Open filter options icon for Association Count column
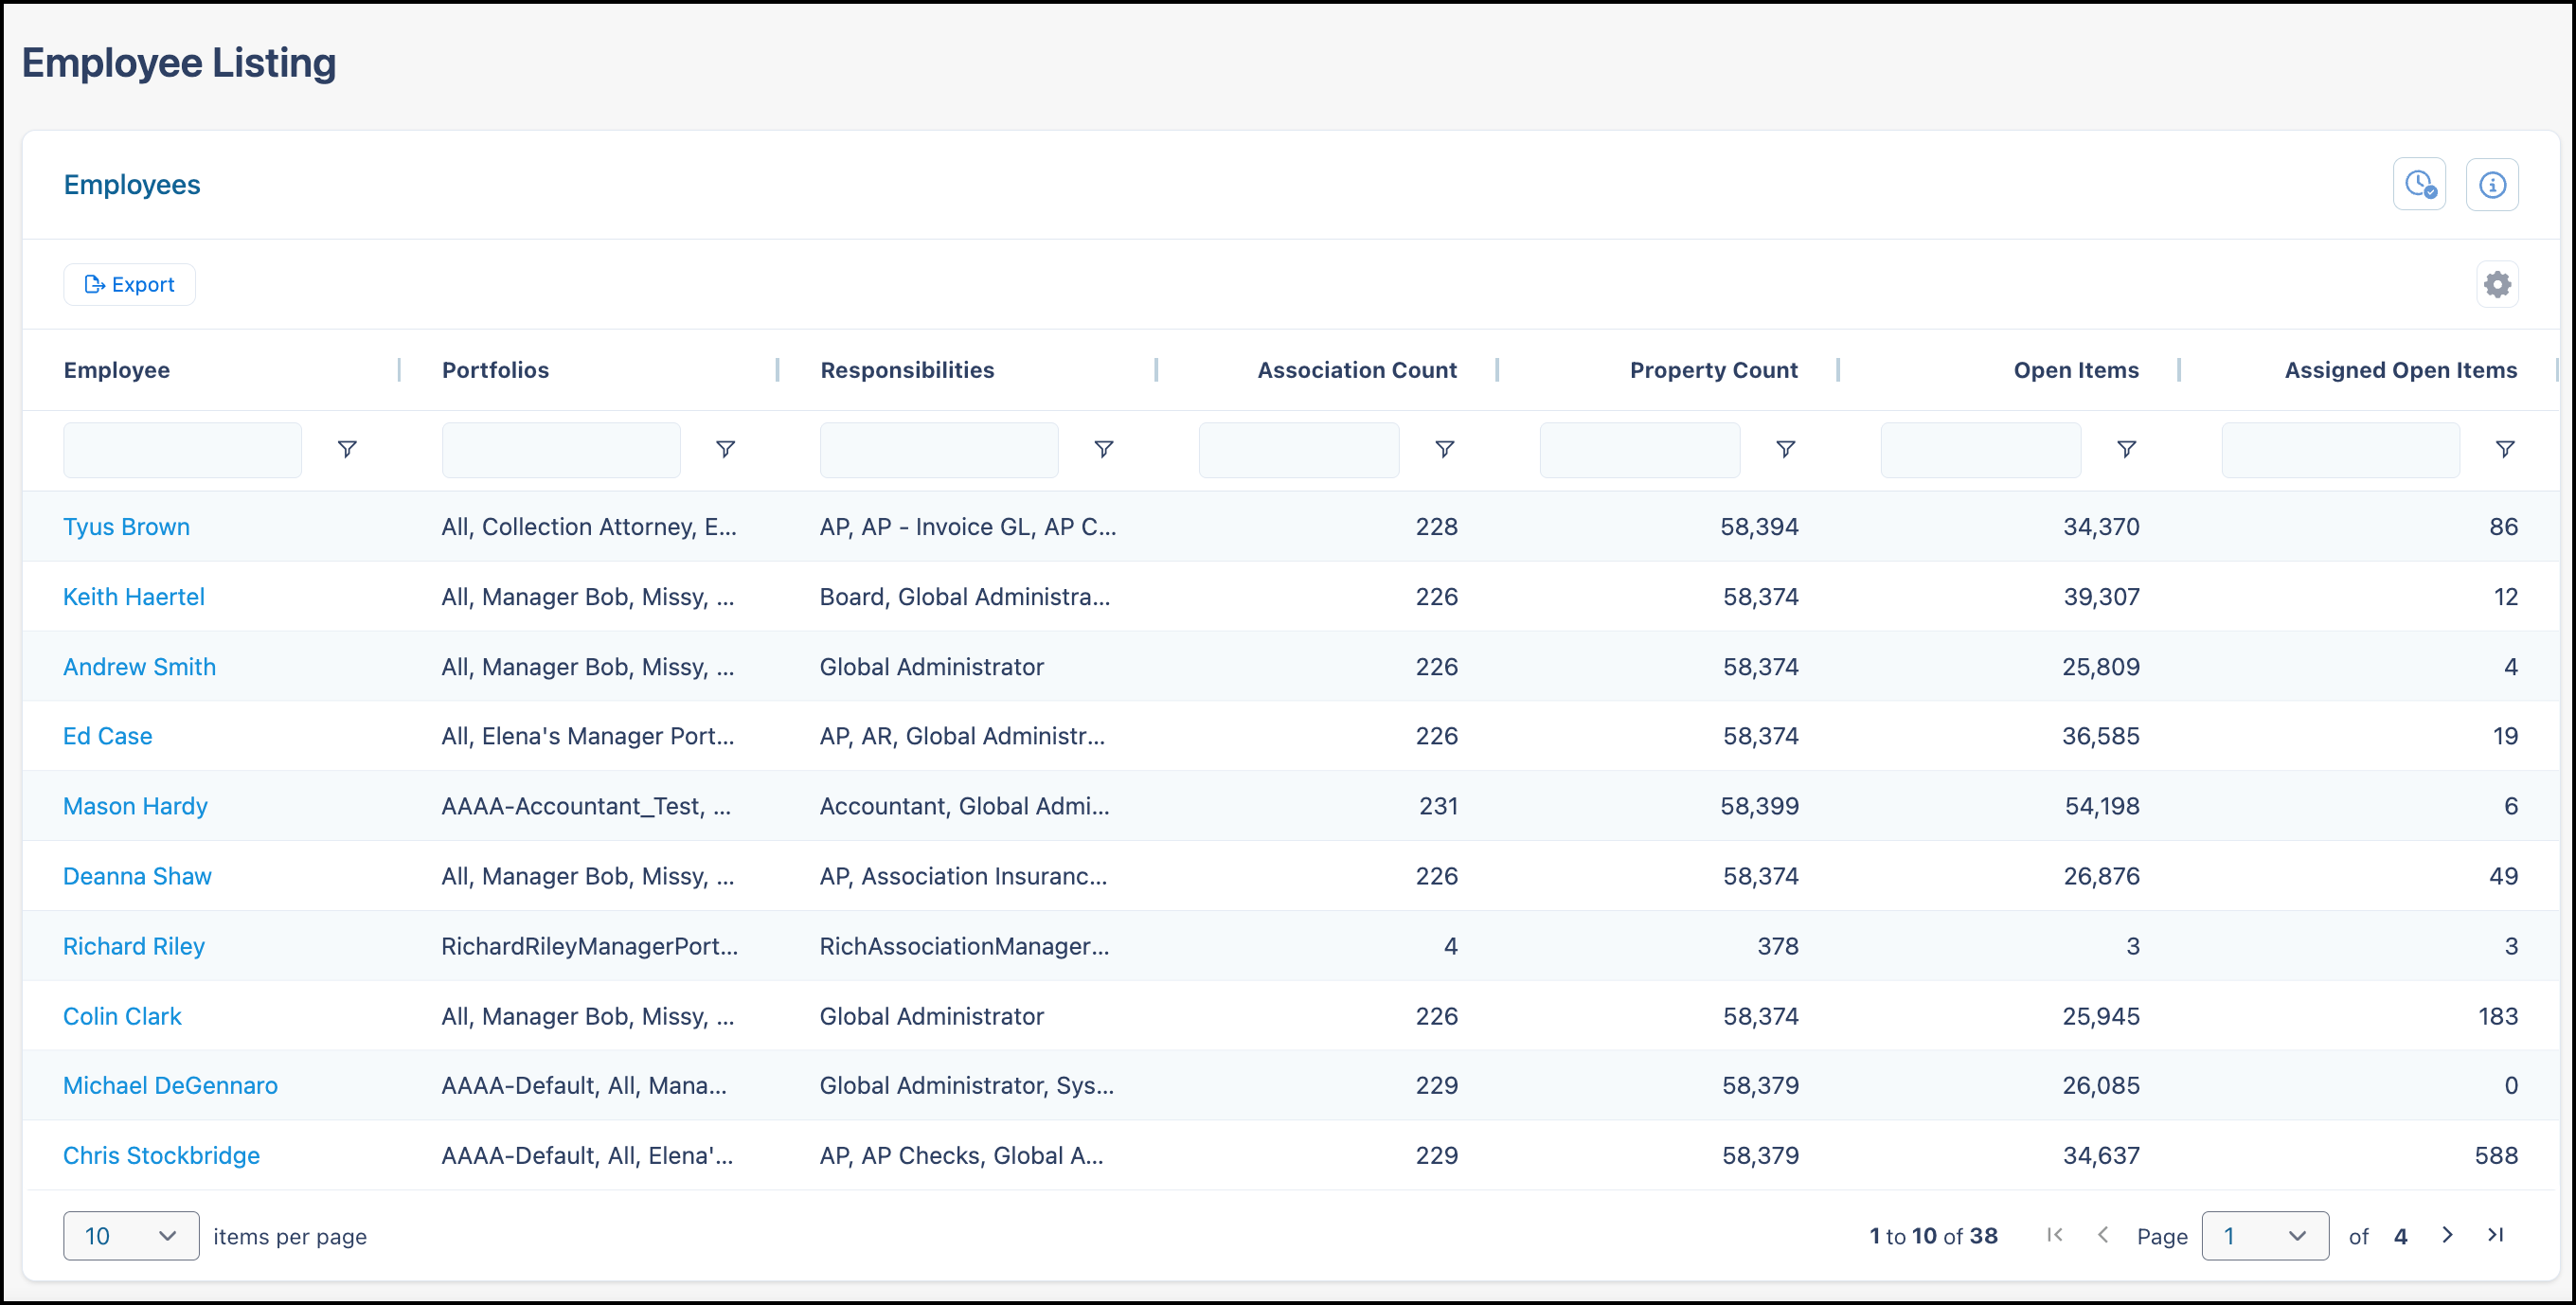The image size is (2576, 1305). [1445, 449]
